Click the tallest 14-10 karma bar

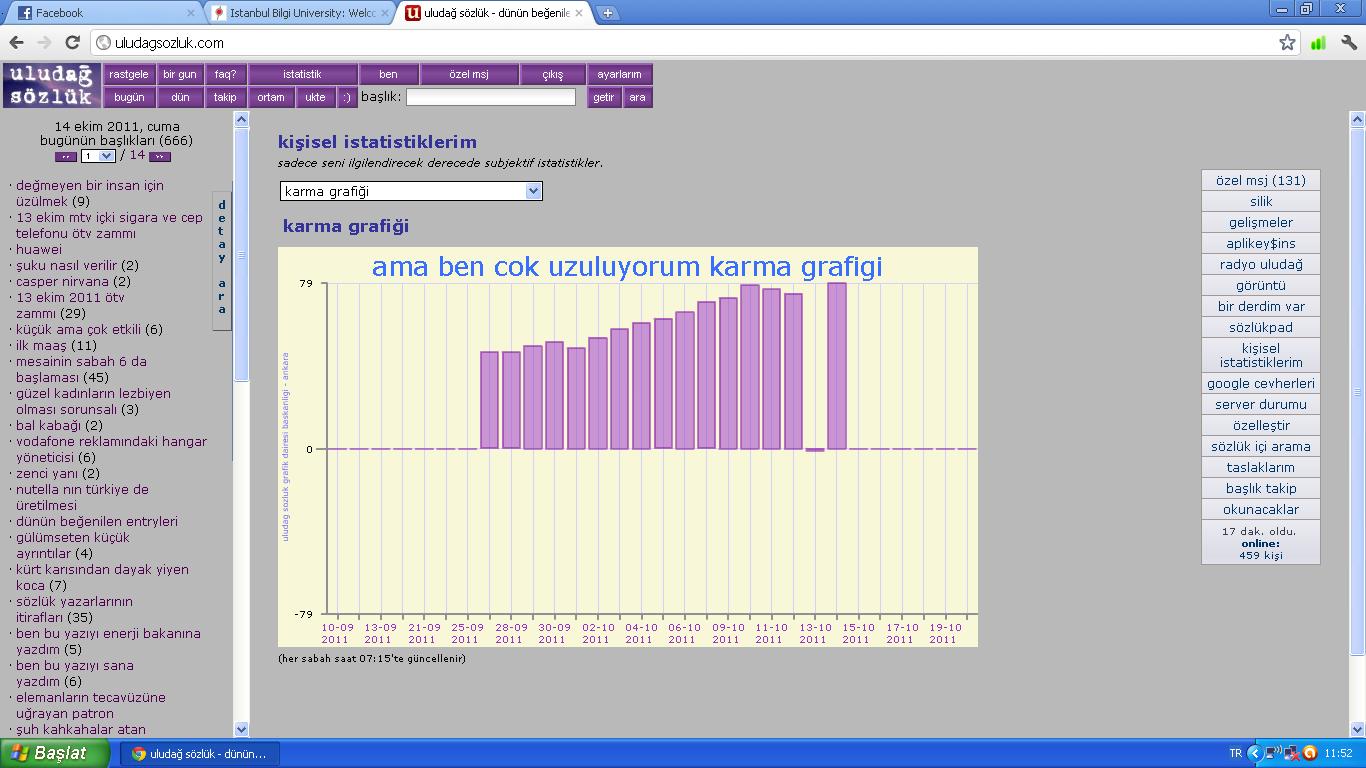(837, 366)
